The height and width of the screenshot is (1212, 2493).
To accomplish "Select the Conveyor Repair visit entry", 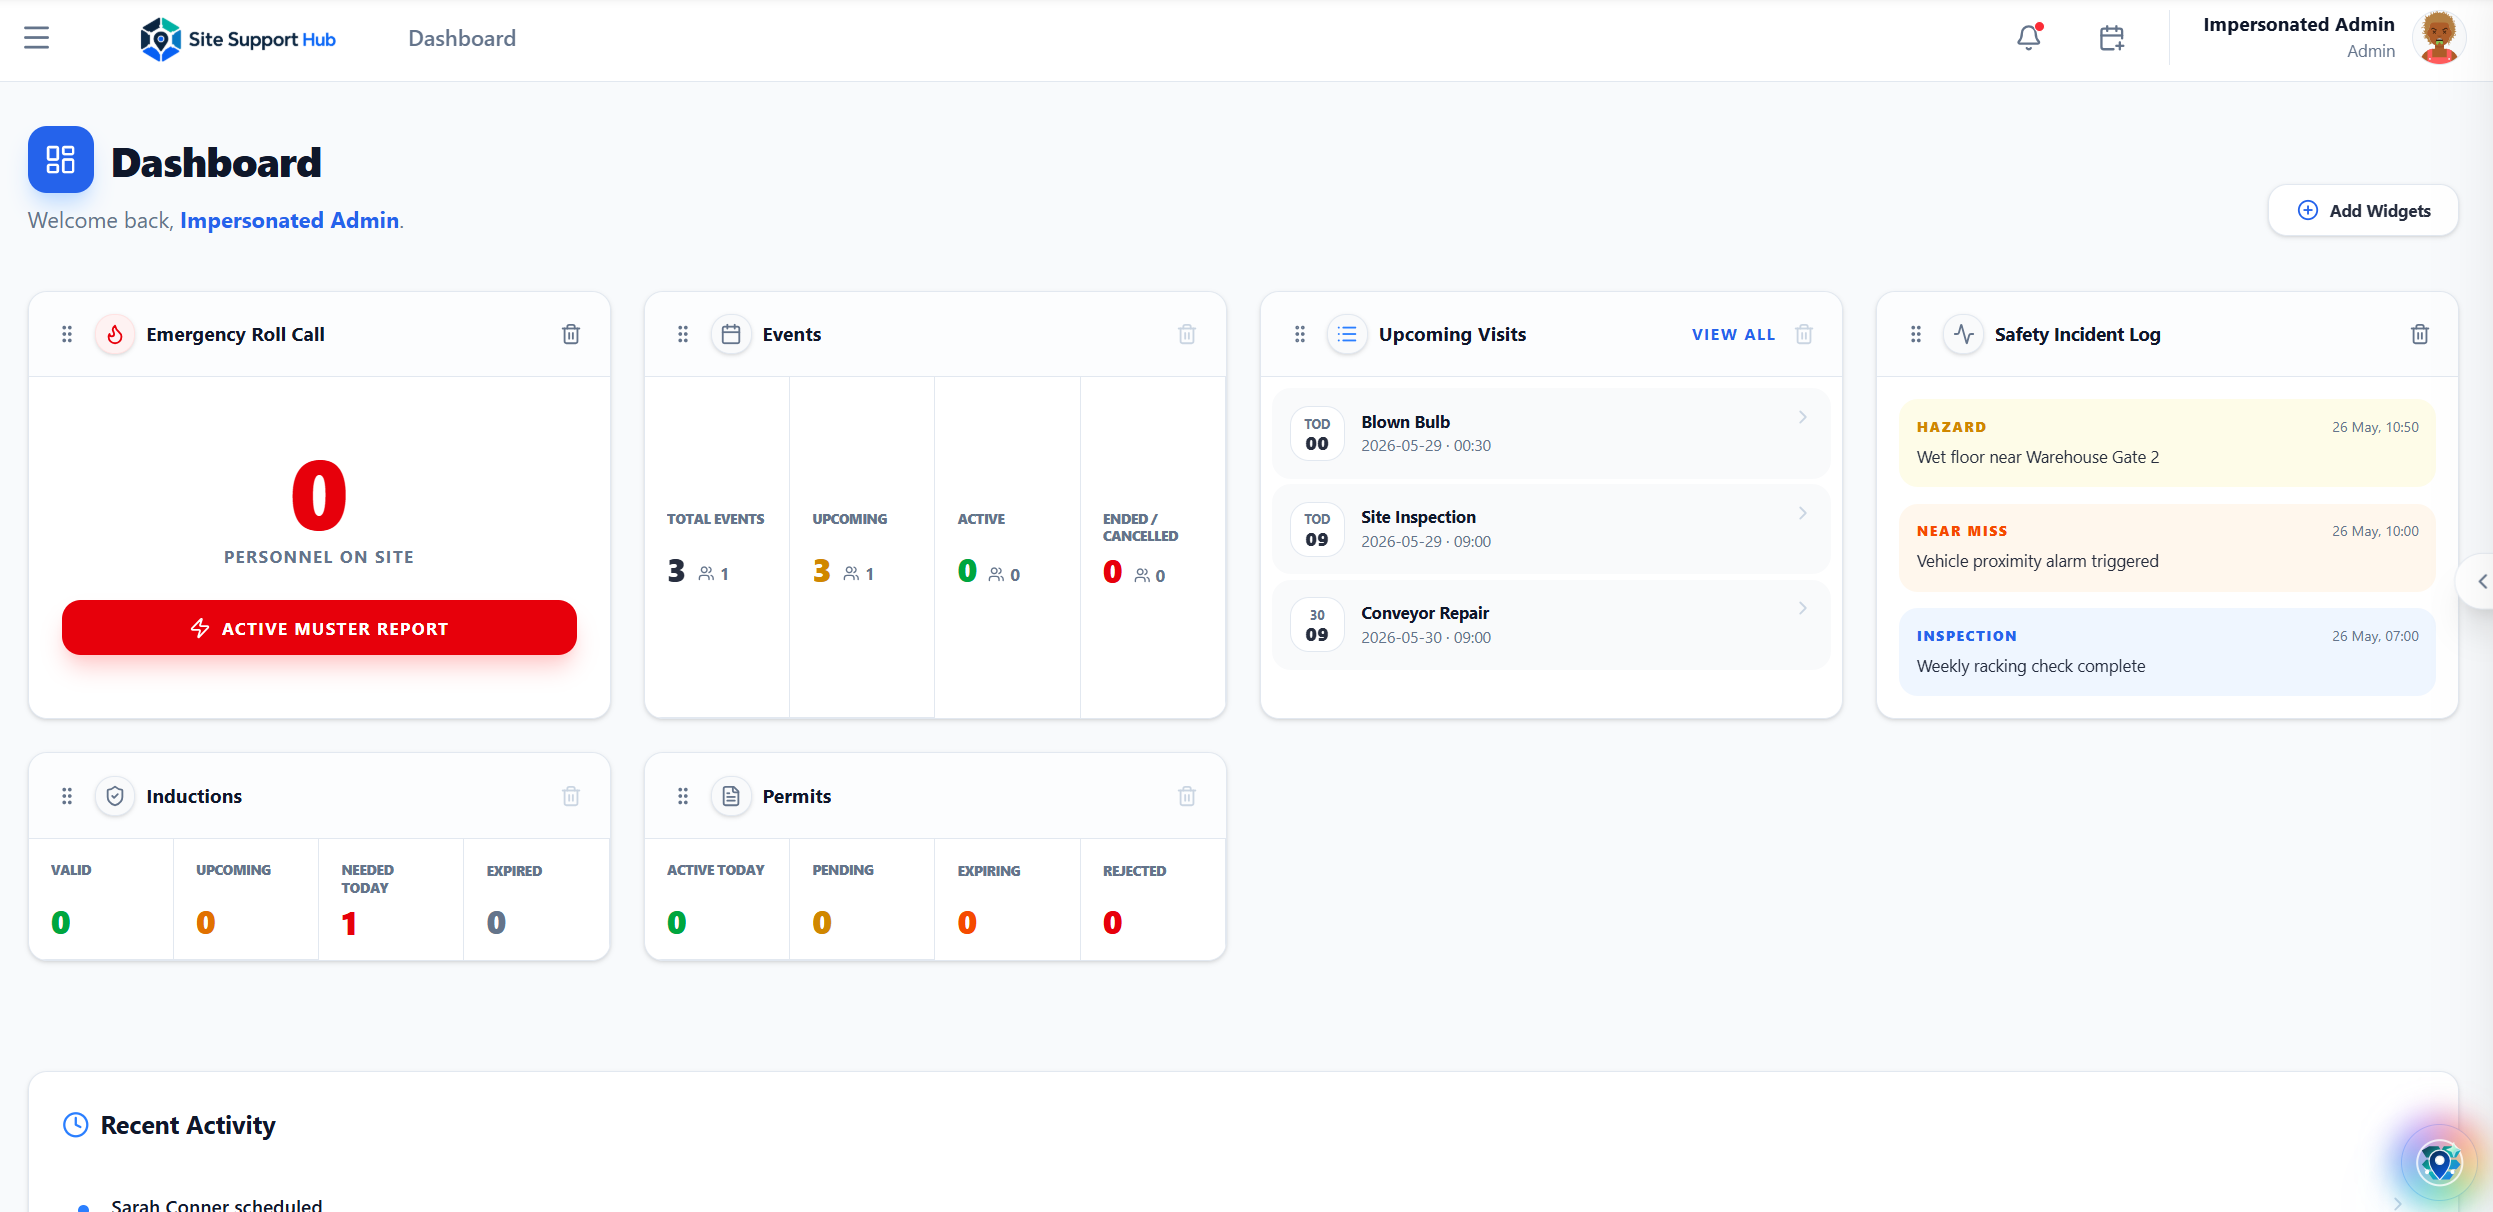I will 1551,624.
